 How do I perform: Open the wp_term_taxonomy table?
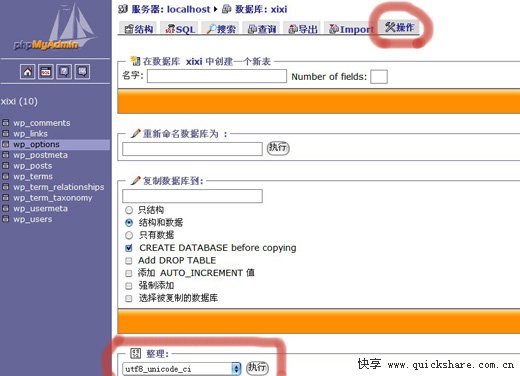(x=53, y=198)
